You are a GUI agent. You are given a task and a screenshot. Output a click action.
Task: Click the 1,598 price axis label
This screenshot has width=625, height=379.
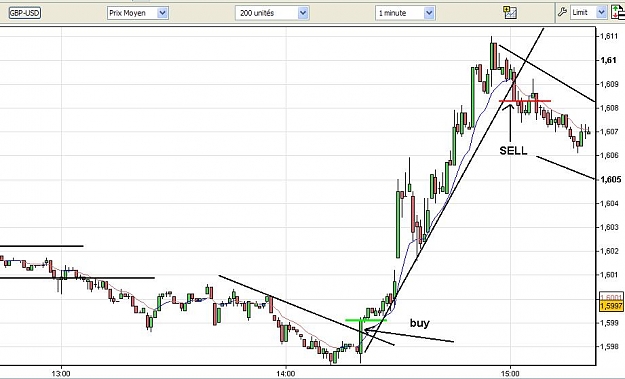609,346
